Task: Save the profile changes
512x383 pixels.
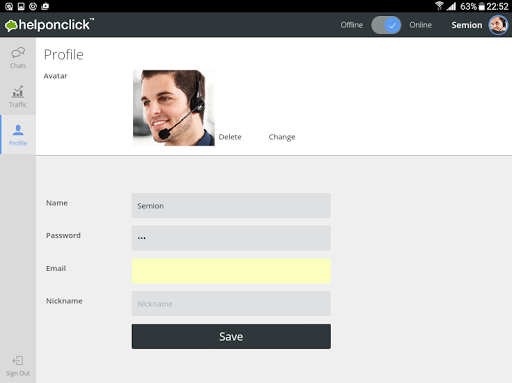Action: (231, 336)
